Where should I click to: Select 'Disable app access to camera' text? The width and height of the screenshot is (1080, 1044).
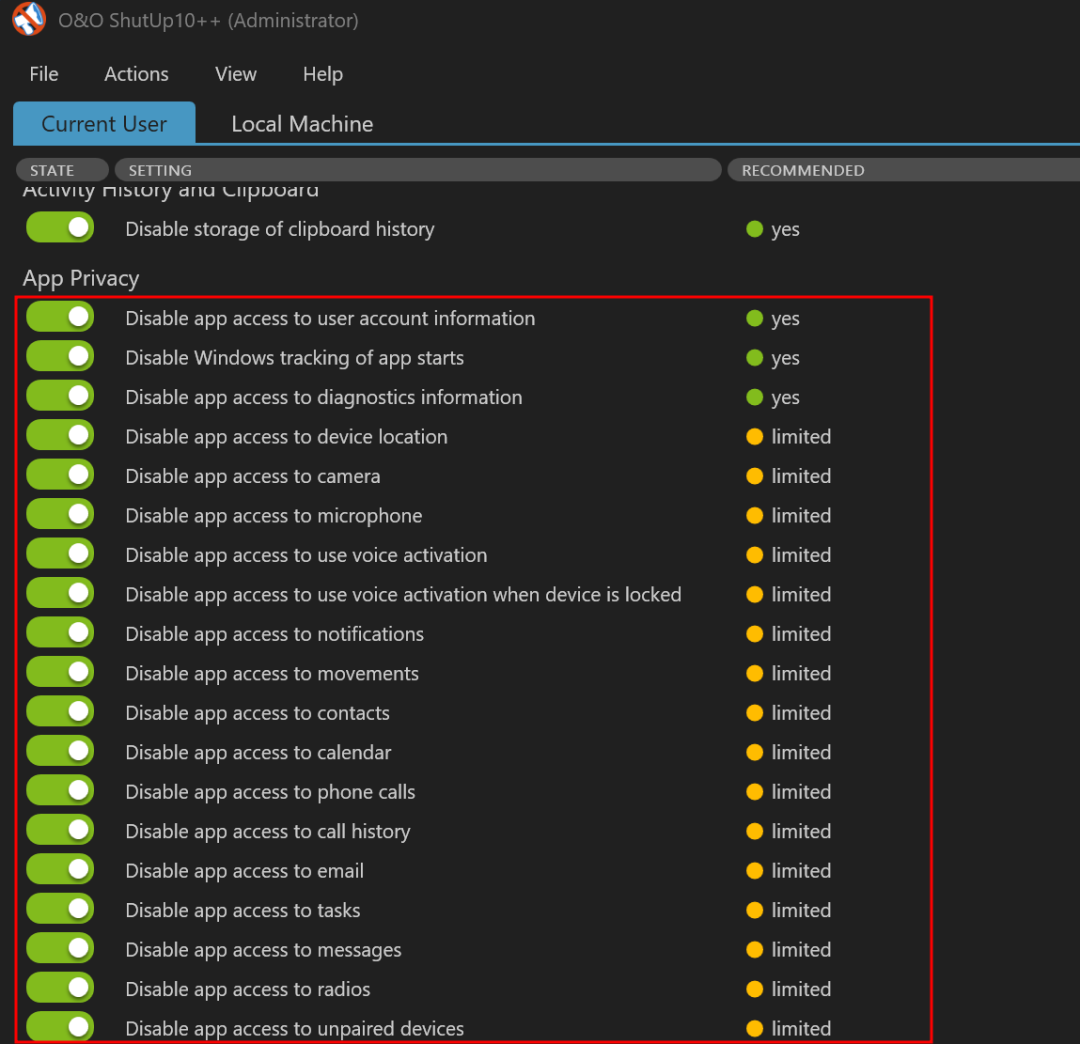click(253, 477)
